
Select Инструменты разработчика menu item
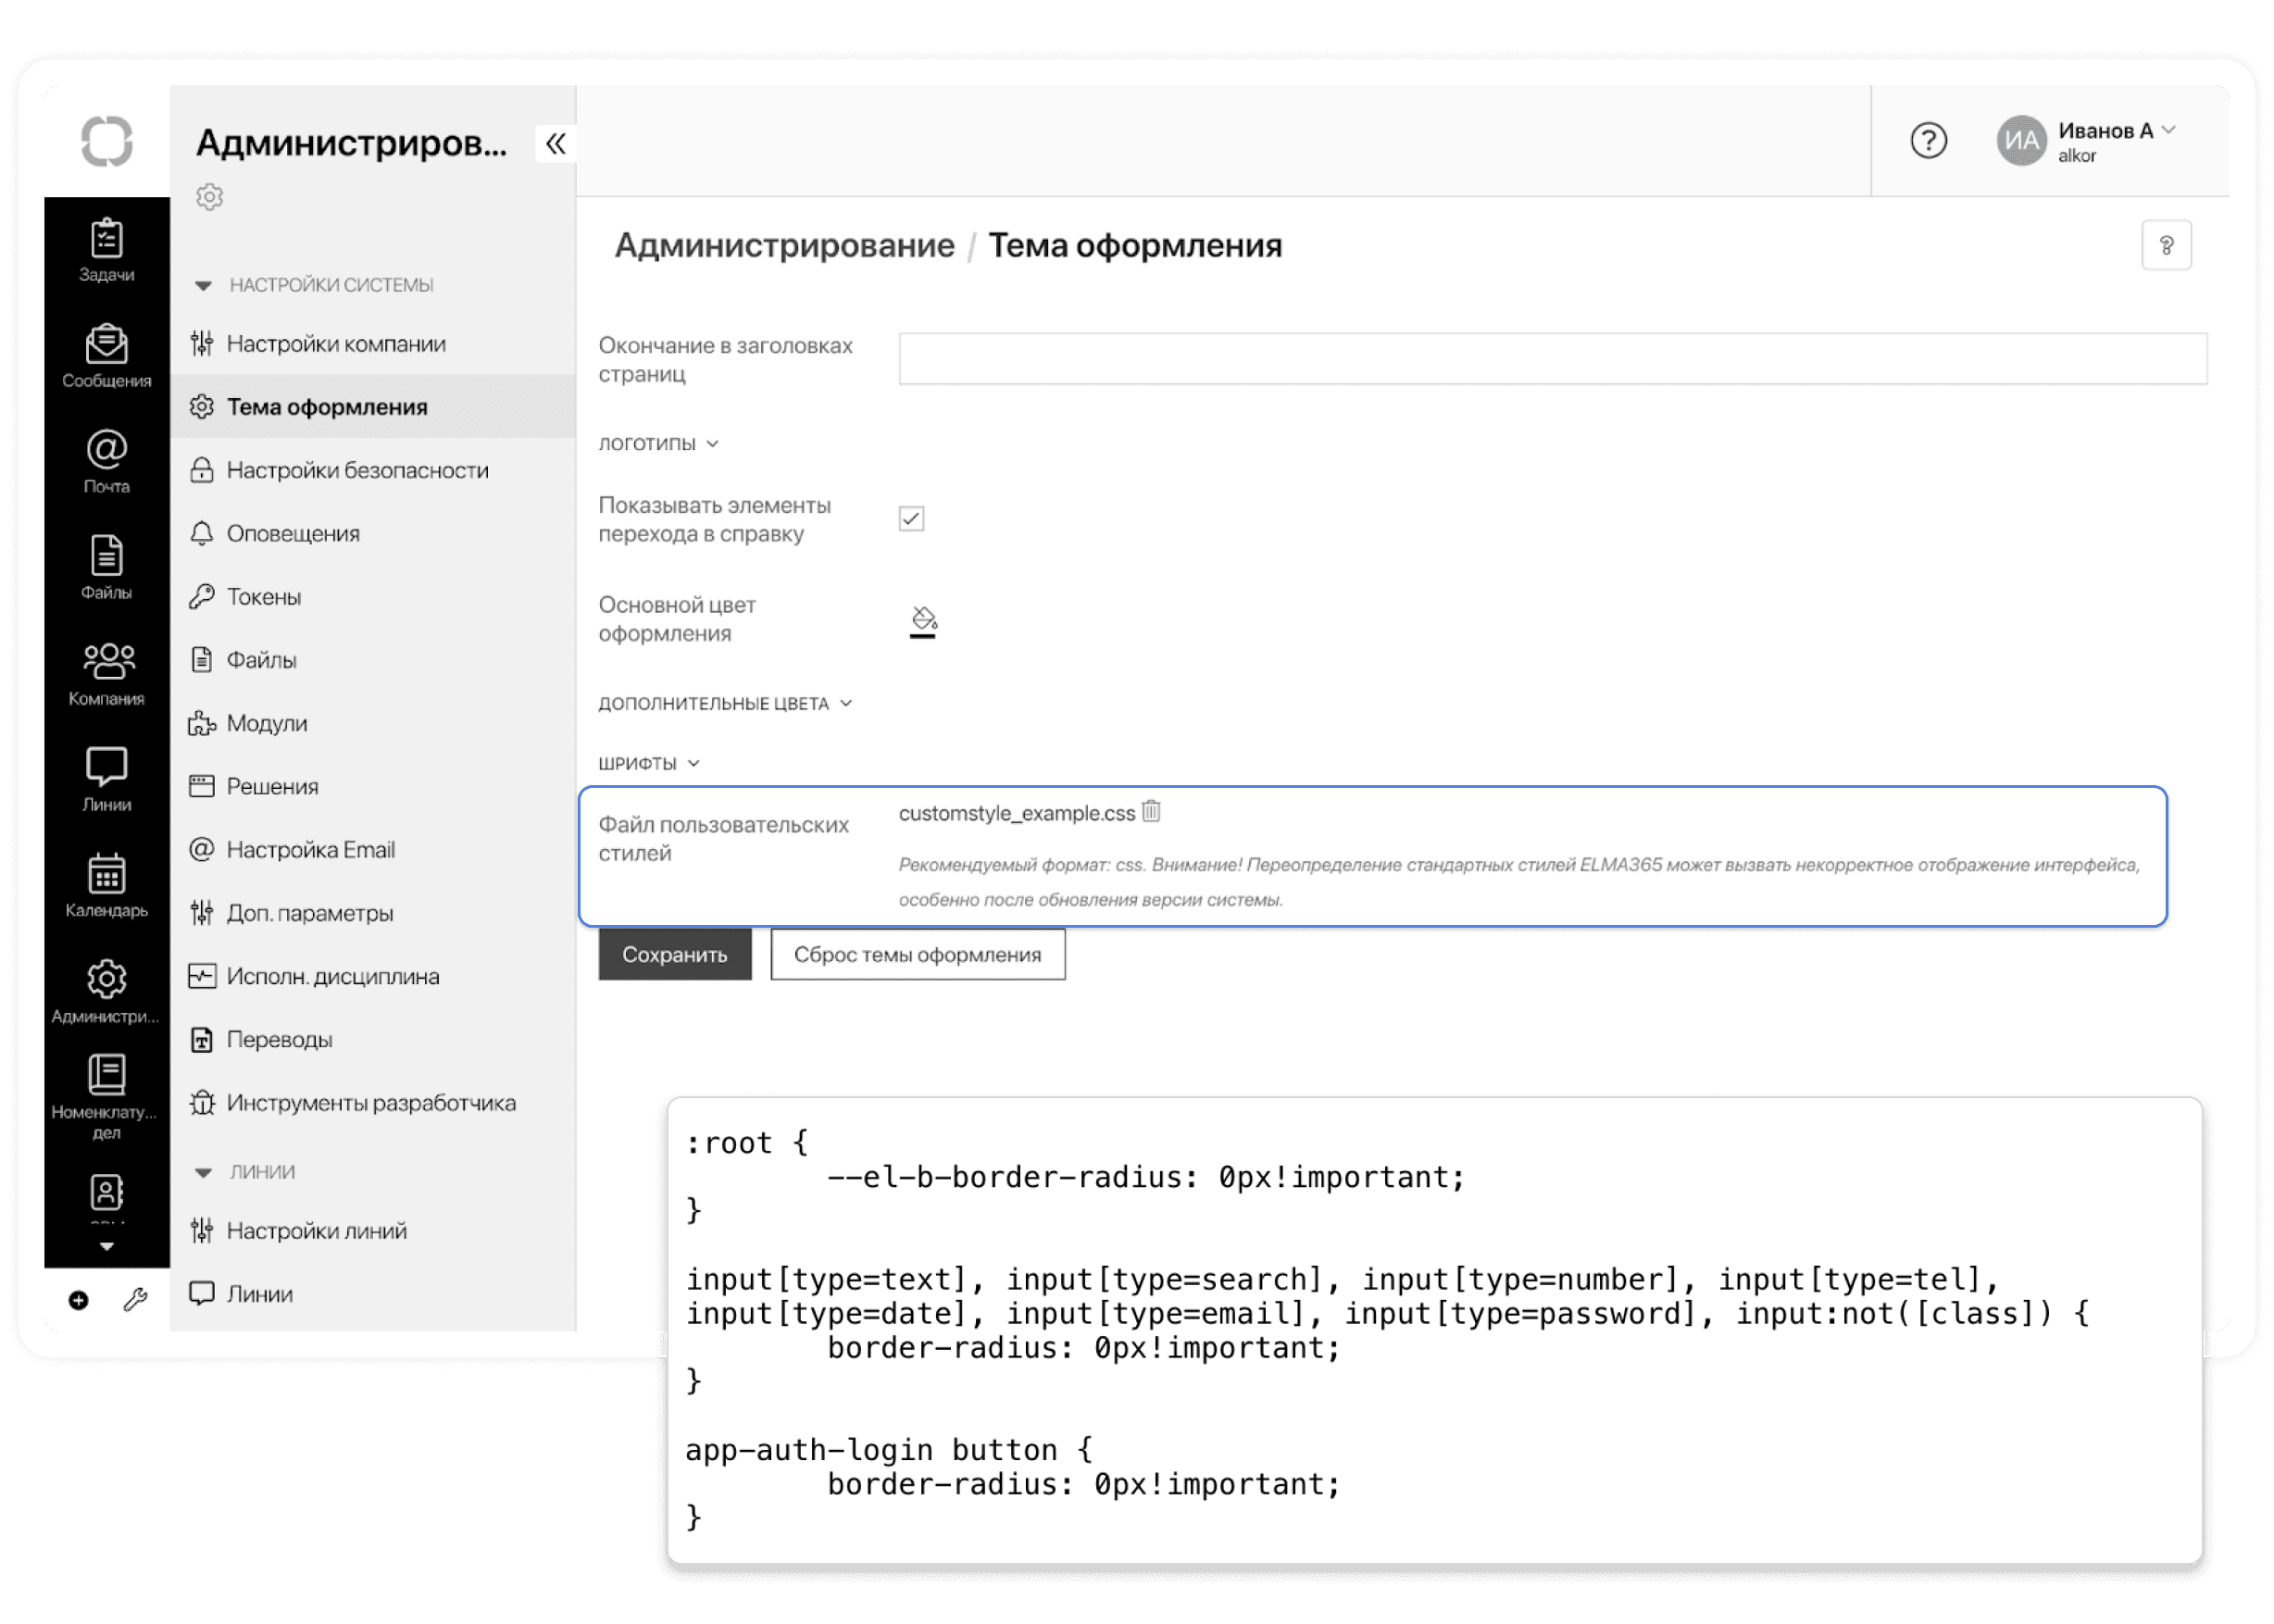[x=370, y=1103]
